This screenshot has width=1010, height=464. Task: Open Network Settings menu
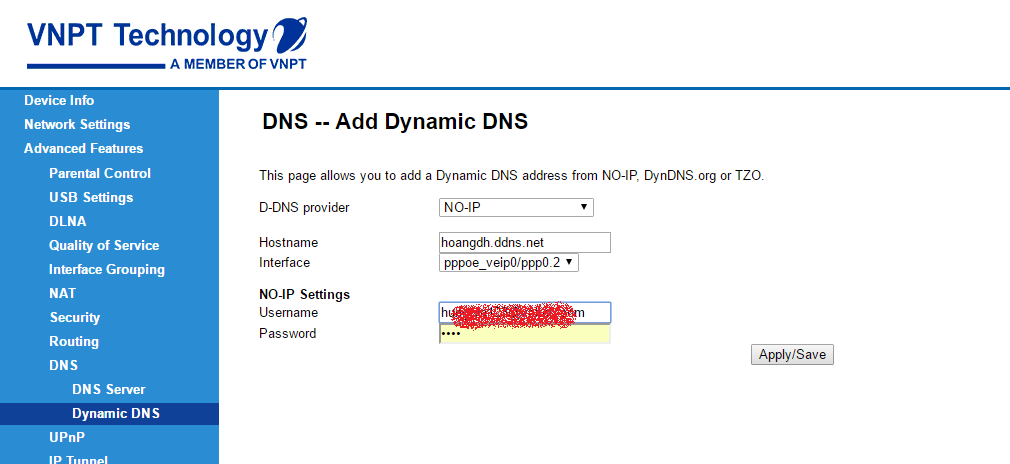click(77, 124)
